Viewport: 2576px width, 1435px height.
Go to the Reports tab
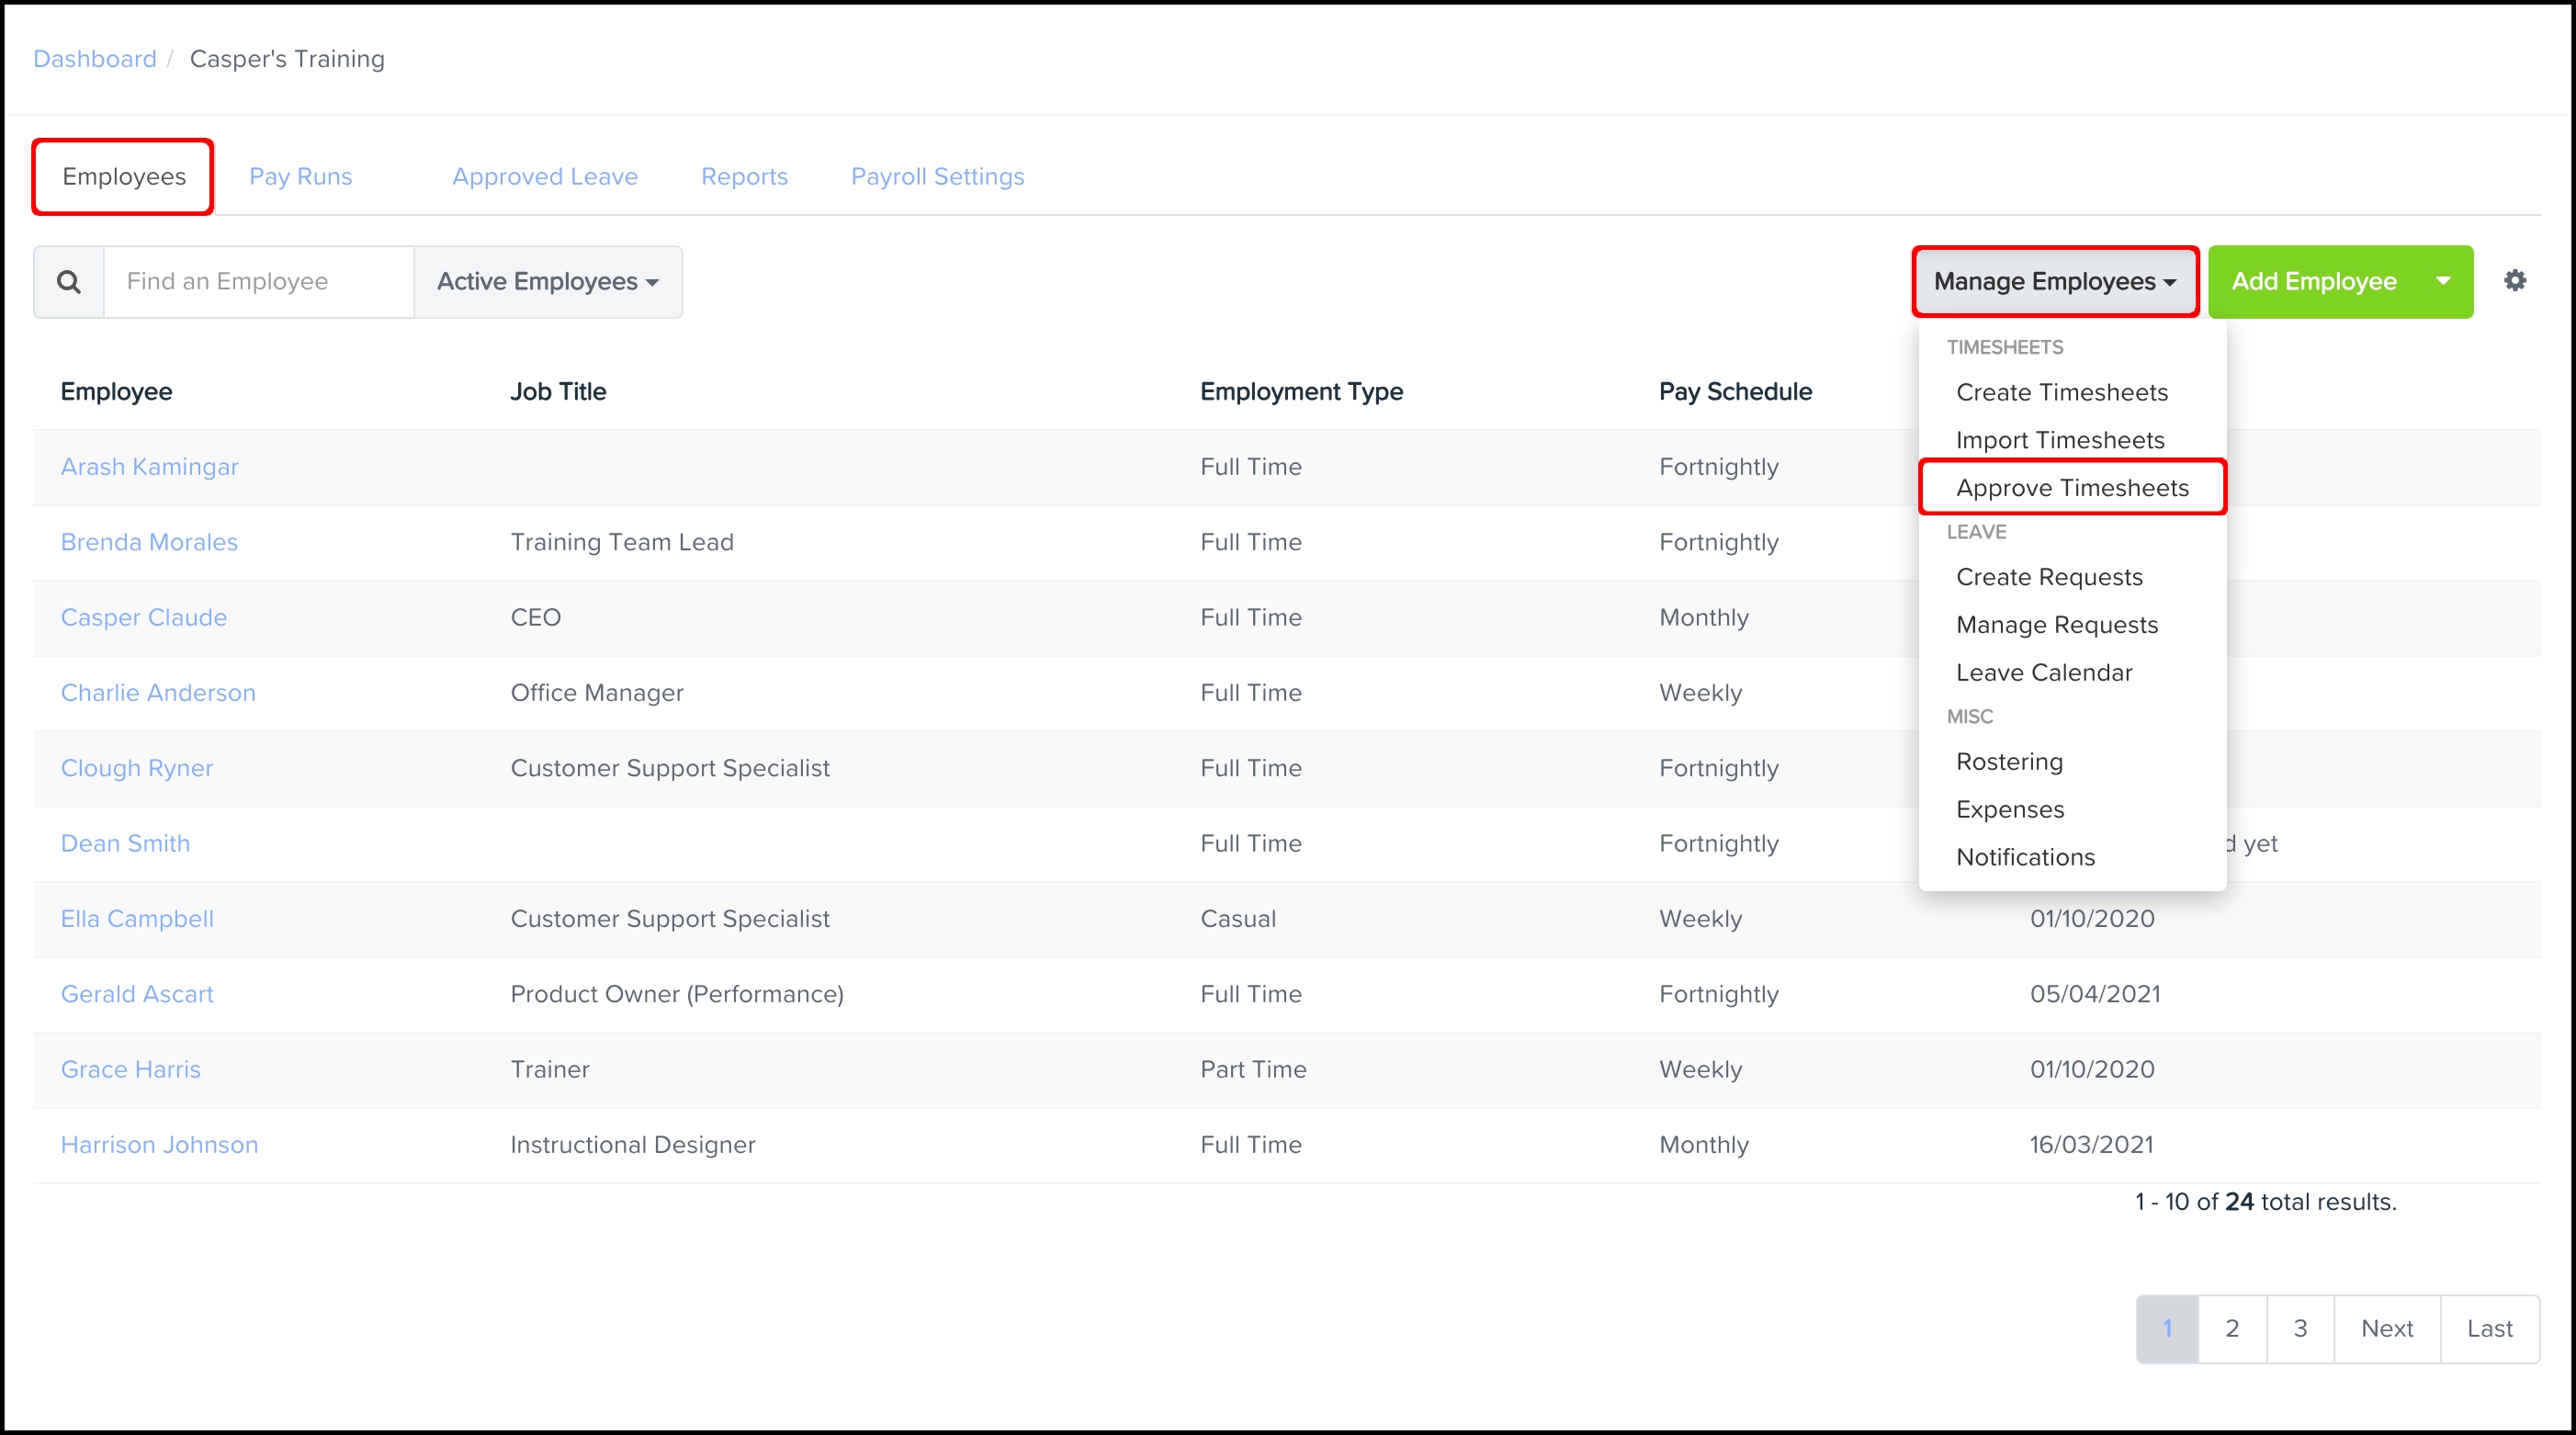point(744,177)
